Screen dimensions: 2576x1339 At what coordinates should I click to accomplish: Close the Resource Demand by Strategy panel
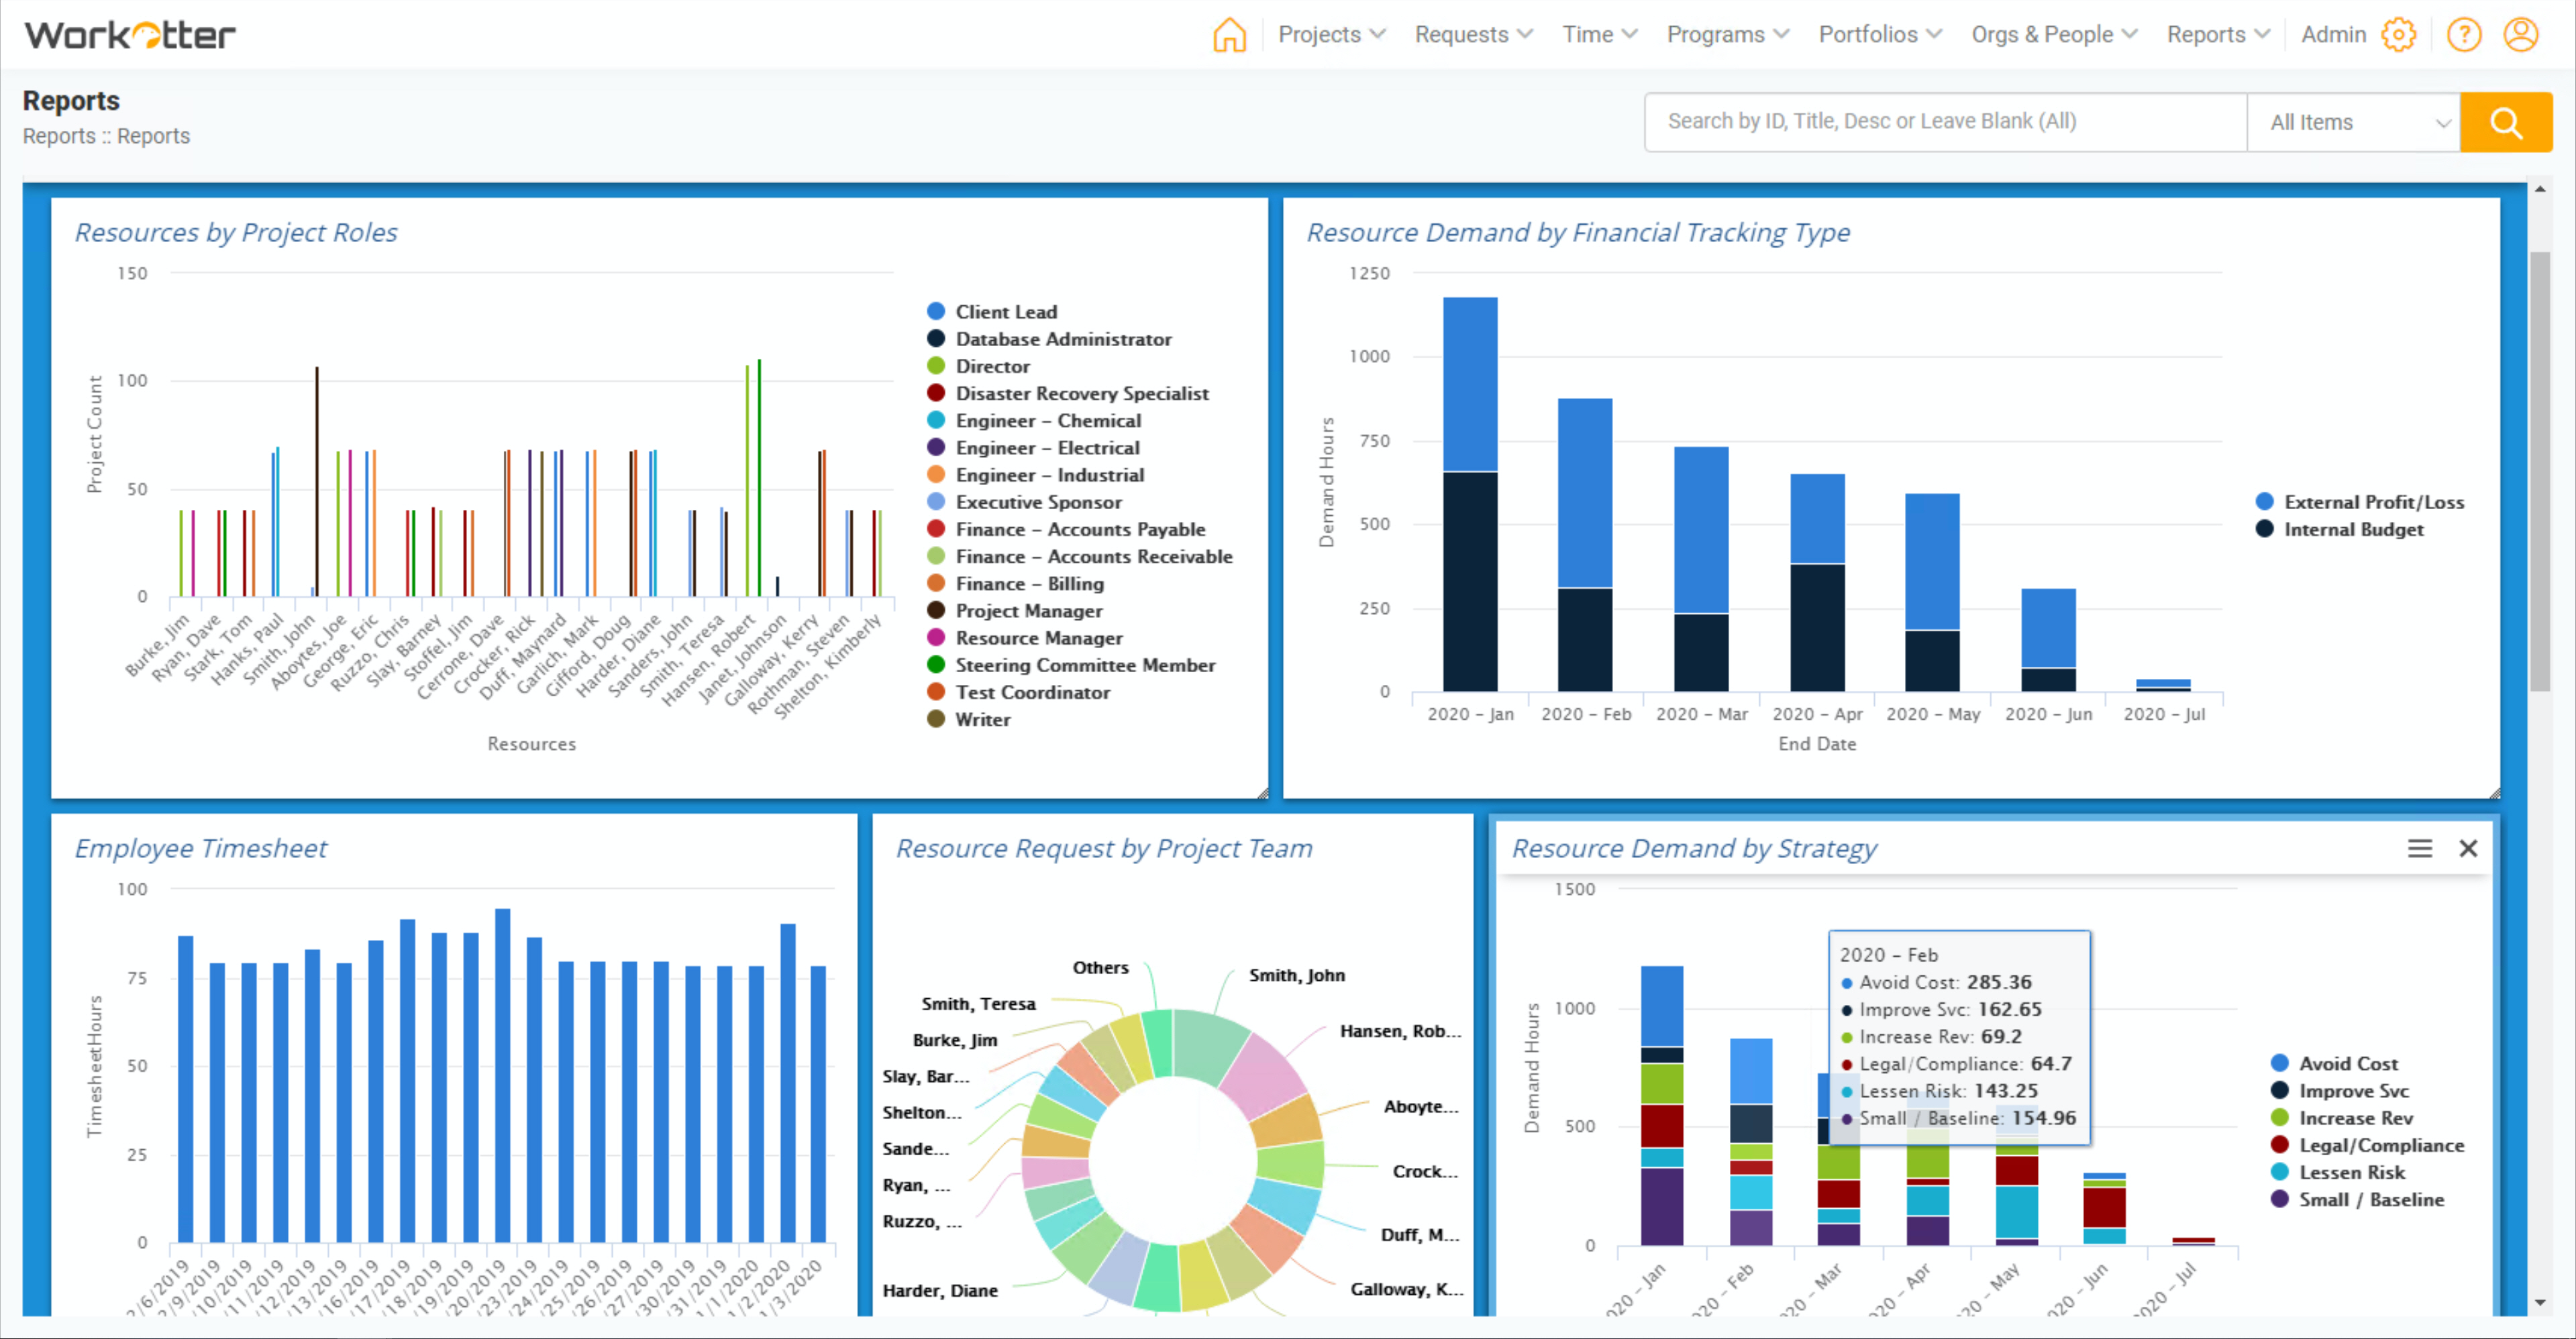2468,848
